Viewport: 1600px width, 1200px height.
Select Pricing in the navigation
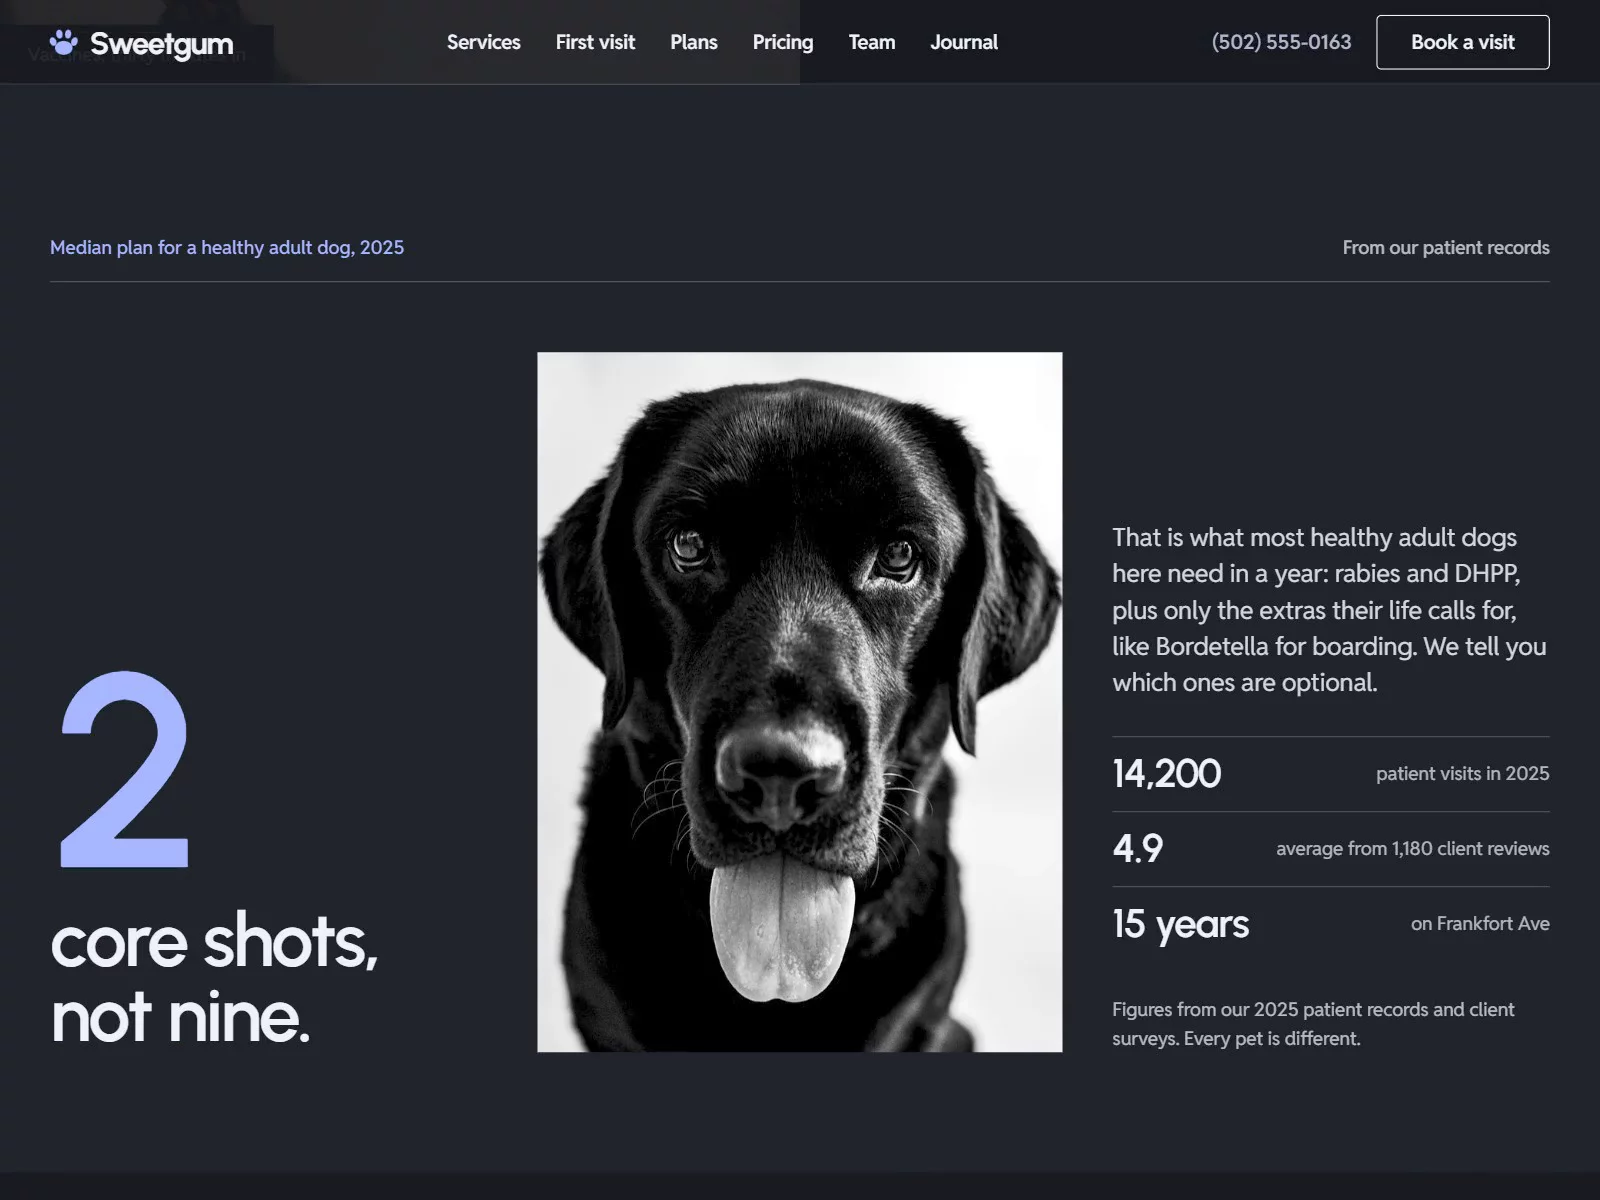click(x=783, y=42)
